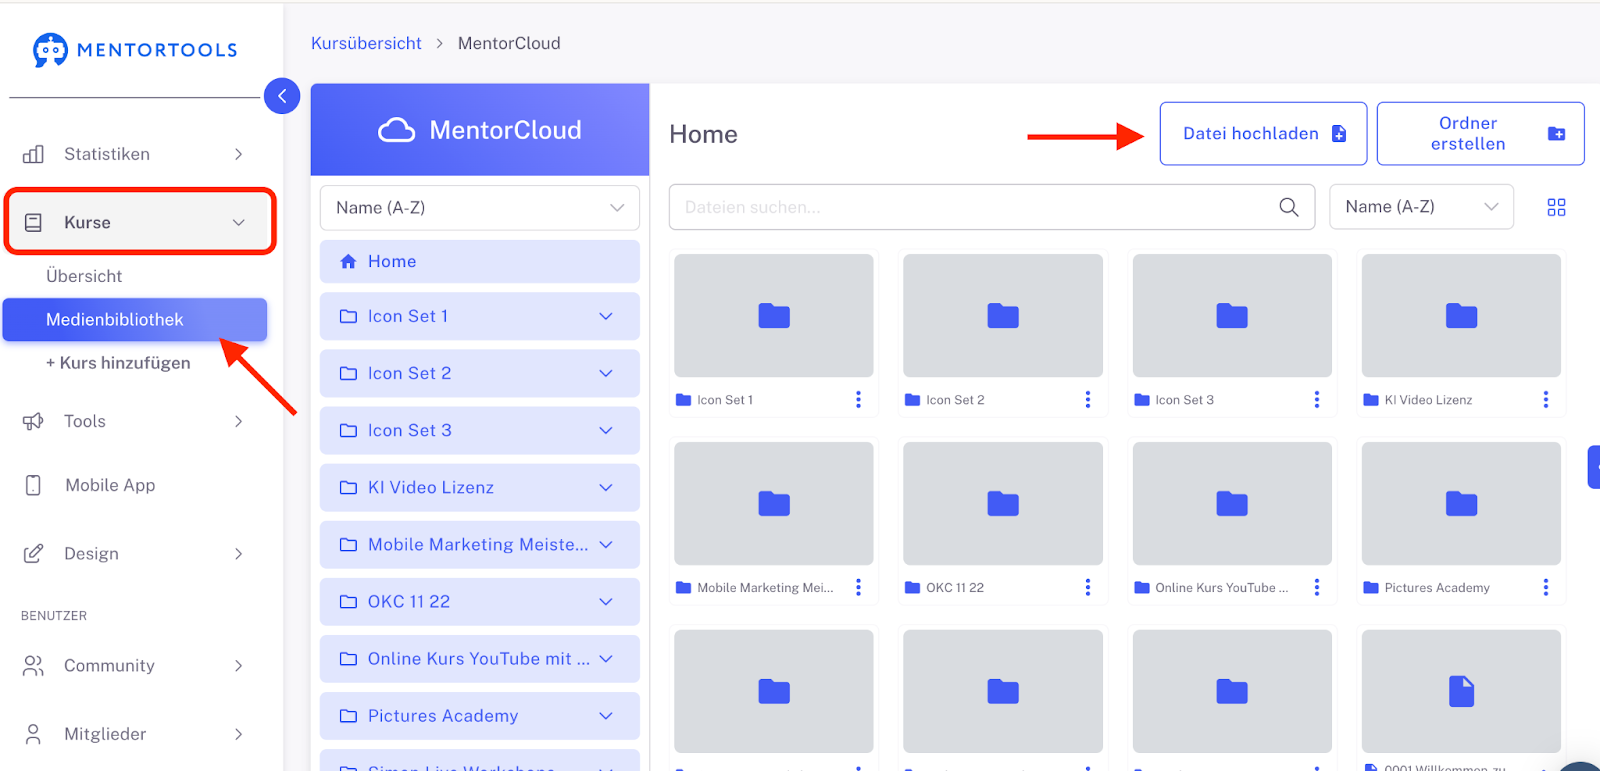
Task: Click the Community people icon
Action: coord(33,665)
